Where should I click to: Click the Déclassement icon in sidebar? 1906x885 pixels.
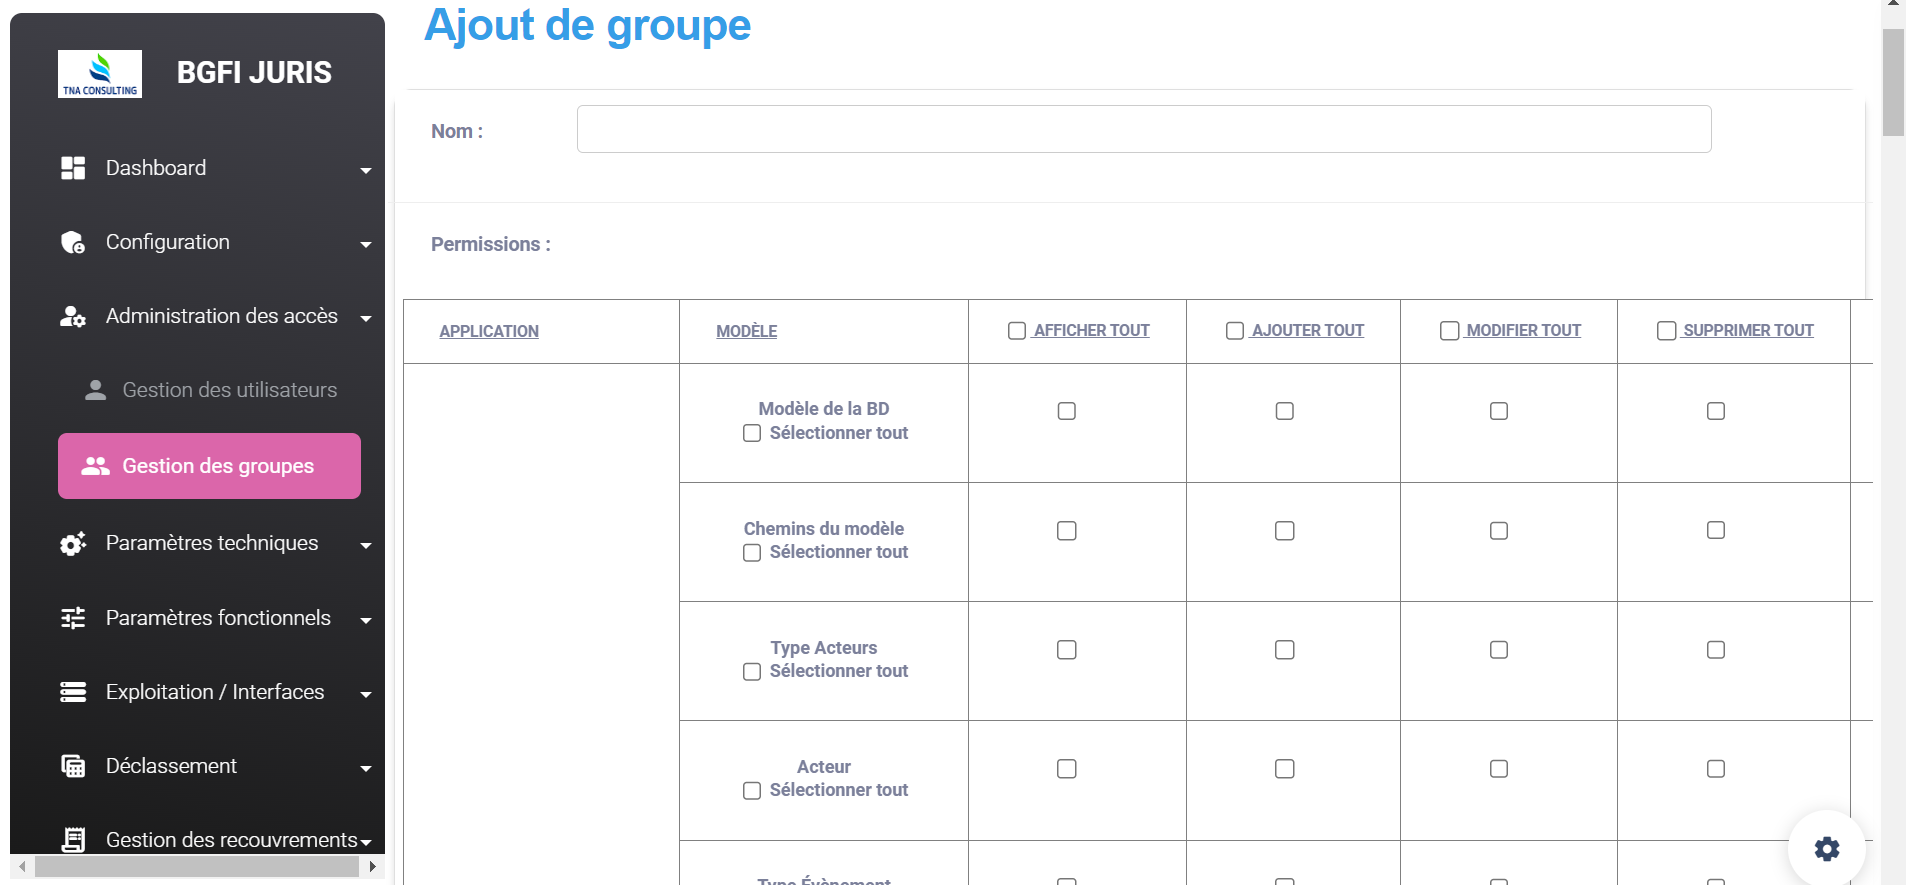[x=73, y=766]
